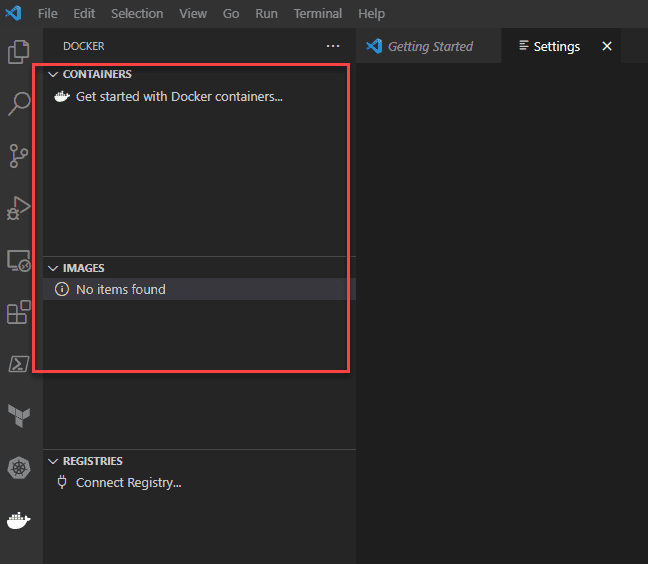Click the CONTAINERS section header text

pos(97,74)
